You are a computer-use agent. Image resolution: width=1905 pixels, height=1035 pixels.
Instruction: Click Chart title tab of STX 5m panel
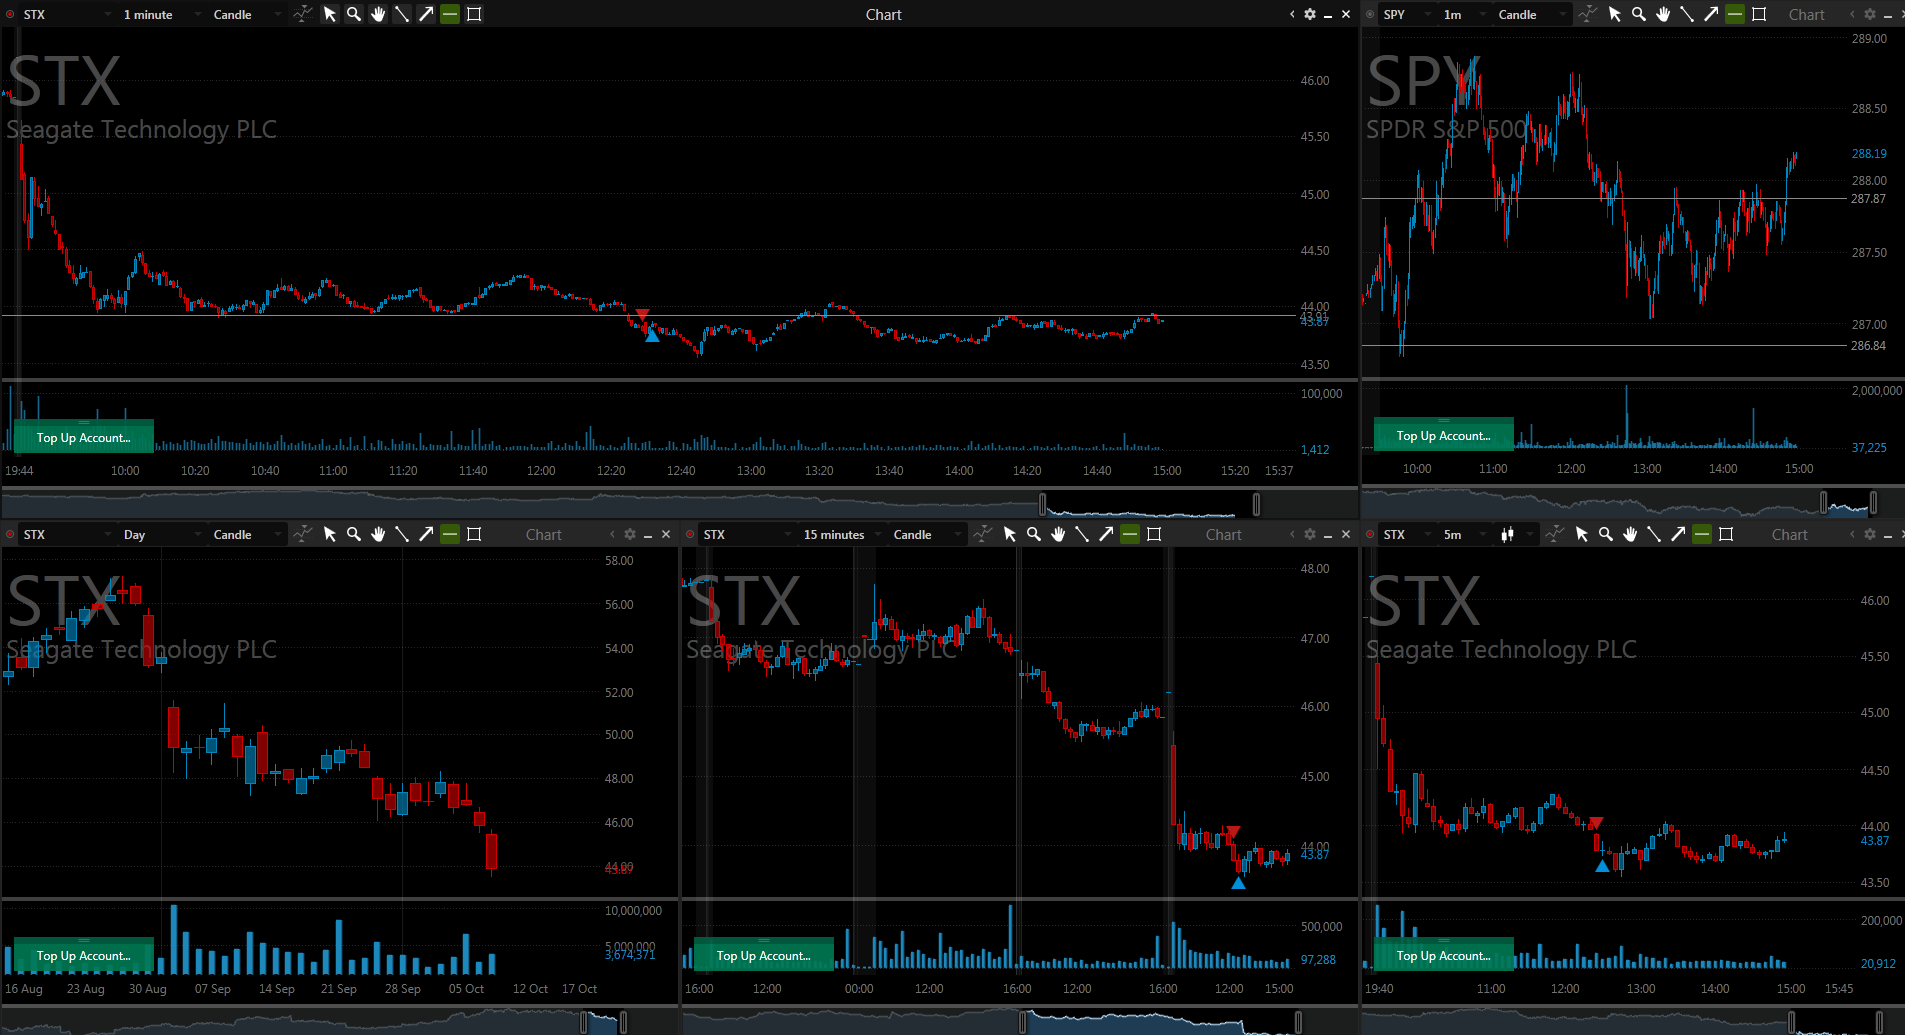(1789, 534)
